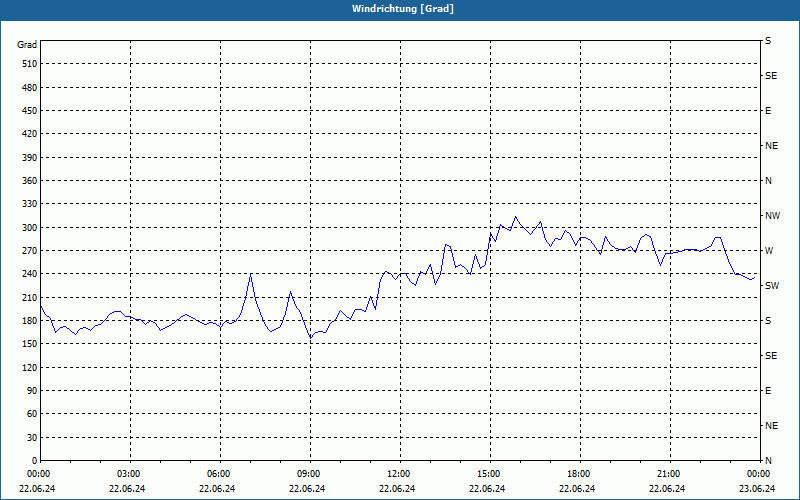Click the 22.06.24 date beneath 12:00
The image size is (800, 500).
[x=397, y=489]
